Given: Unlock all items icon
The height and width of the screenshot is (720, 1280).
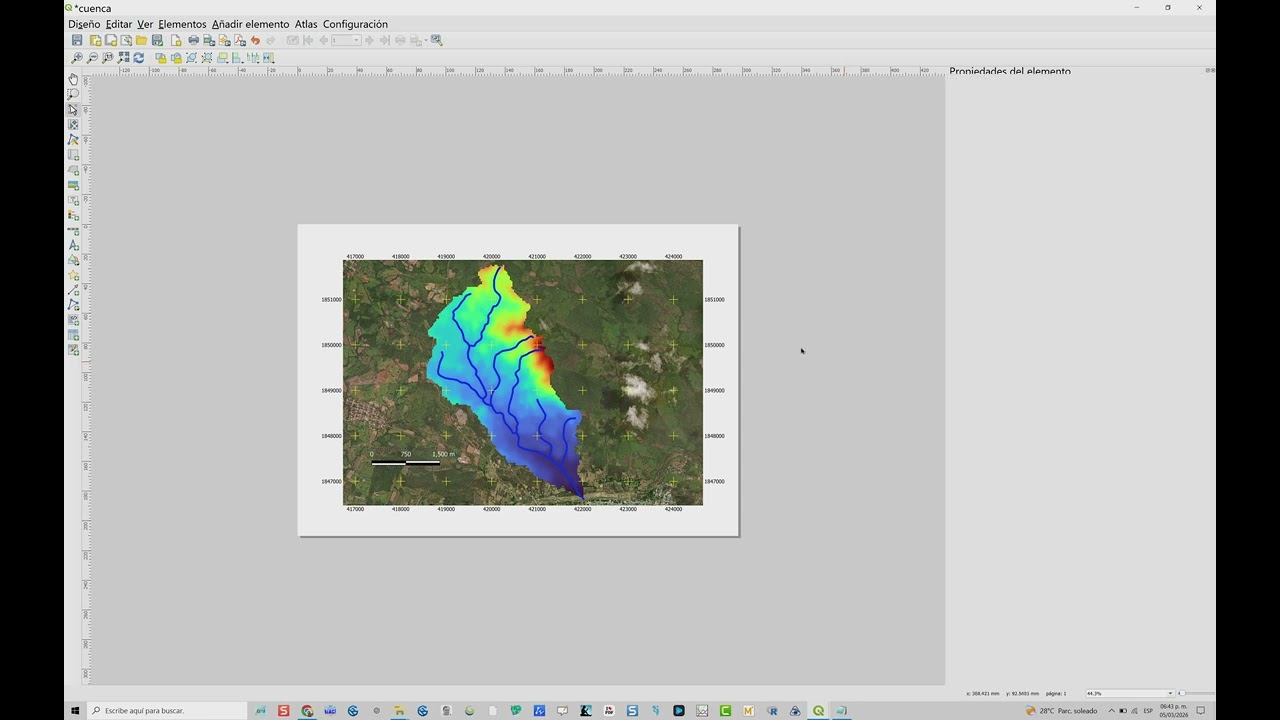Looking at the screenshot, I should click(x=176, y=58).
